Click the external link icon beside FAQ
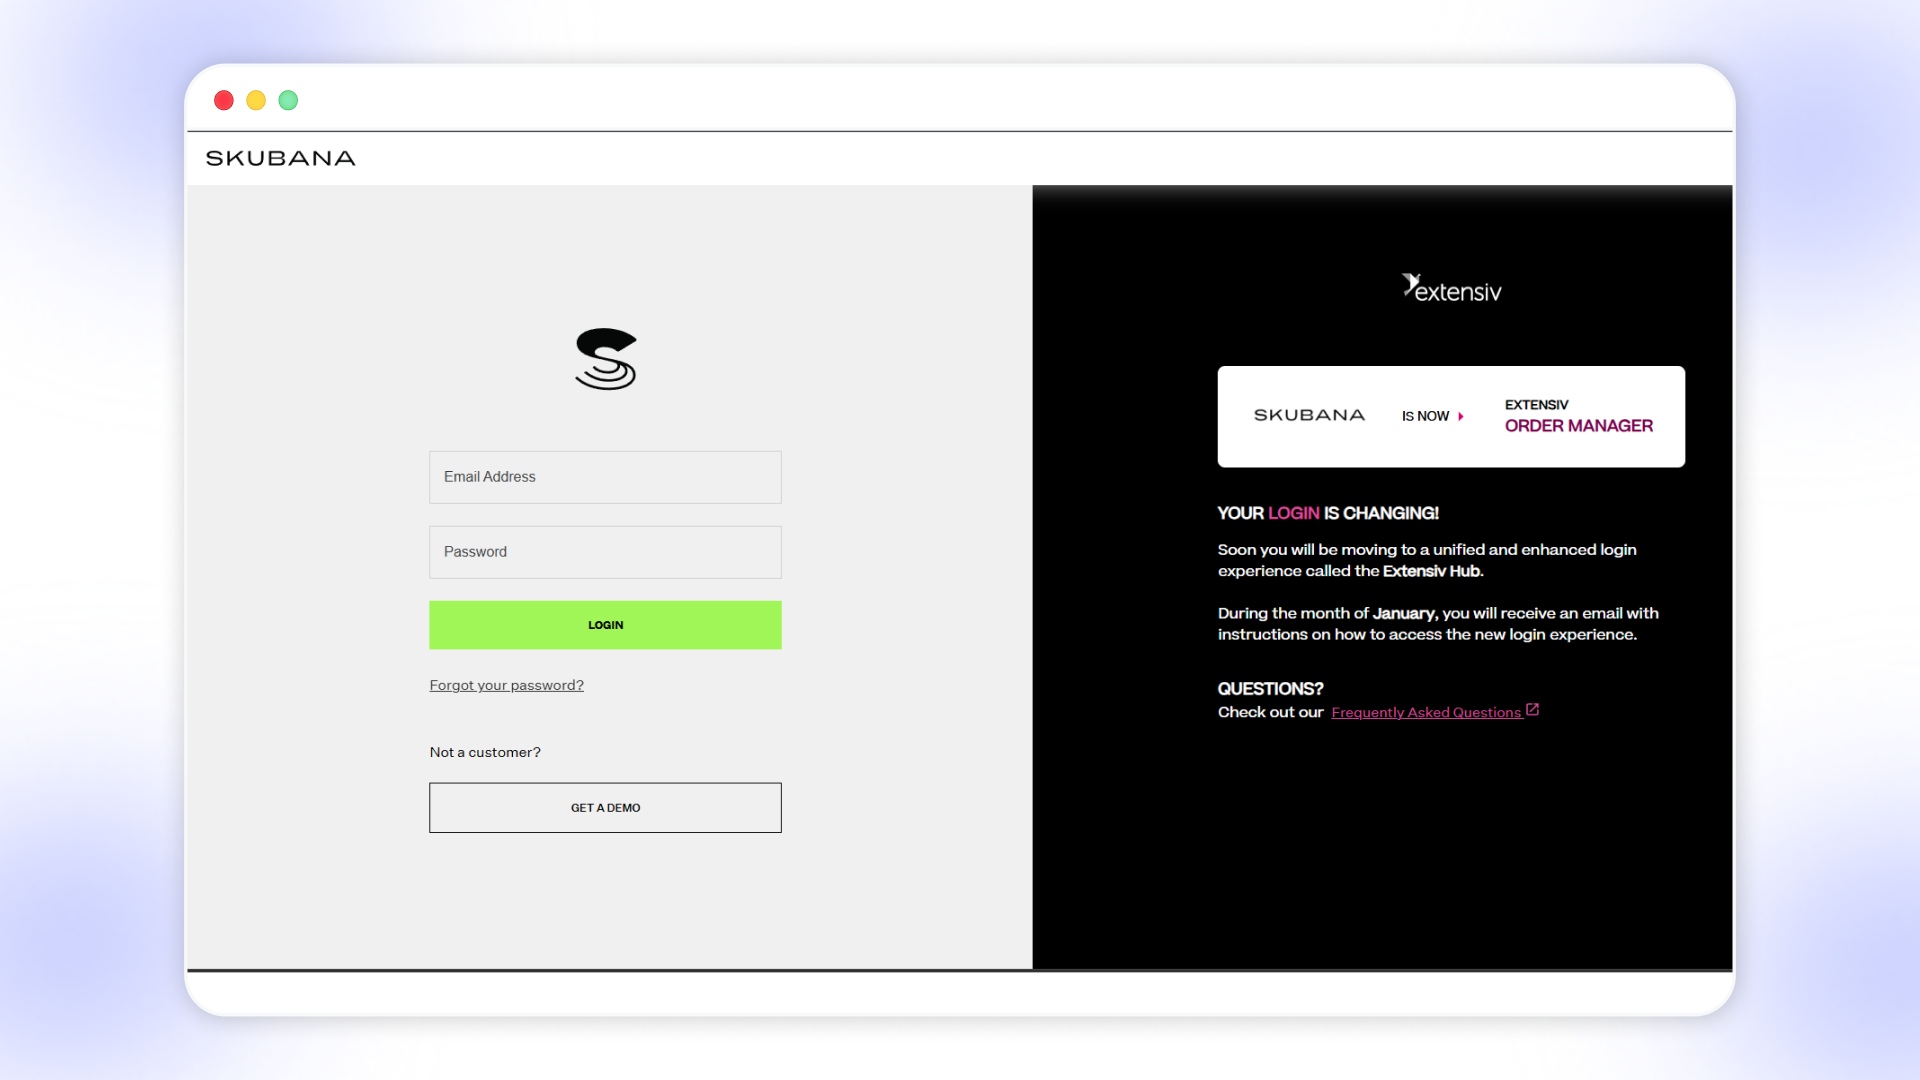This screenshot has width=1920, height=1080. 1532,710
